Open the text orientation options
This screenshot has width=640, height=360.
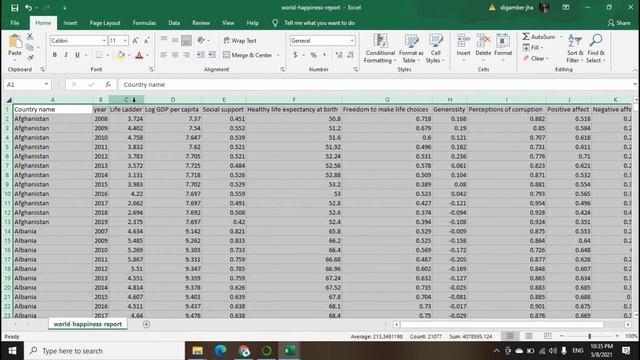[x=203, y=40]
